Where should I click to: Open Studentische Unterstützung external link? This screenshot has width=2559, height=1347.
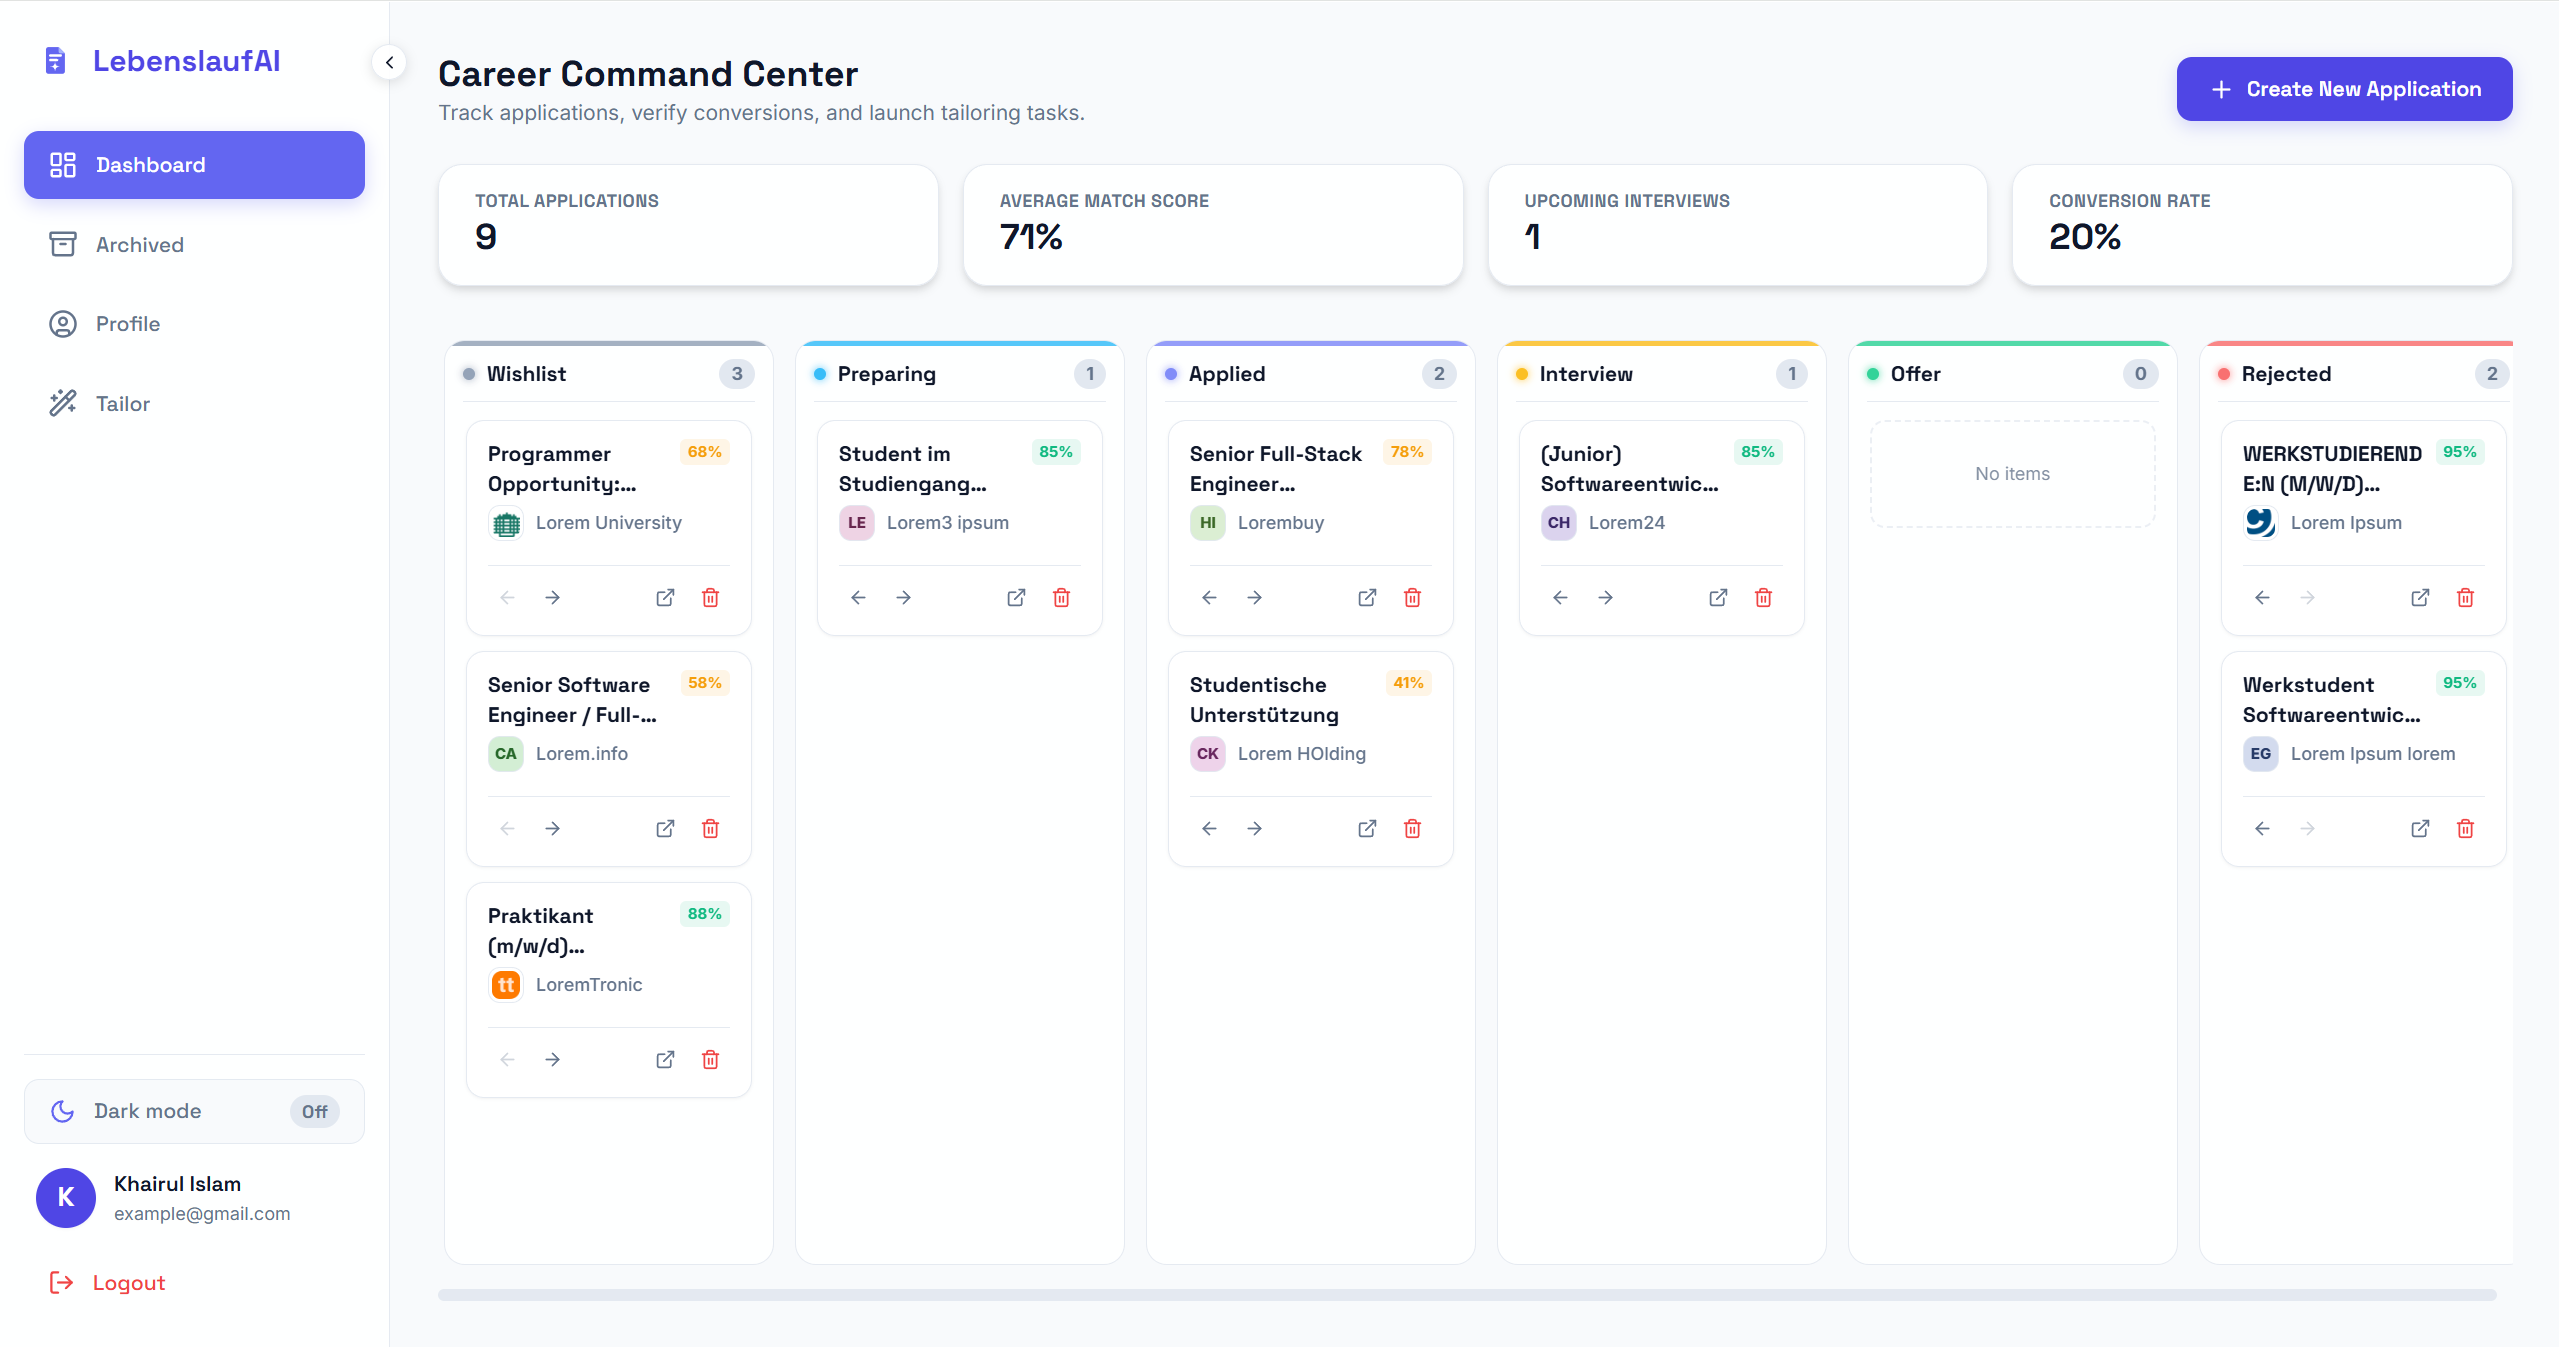(x=1367, y=829)
